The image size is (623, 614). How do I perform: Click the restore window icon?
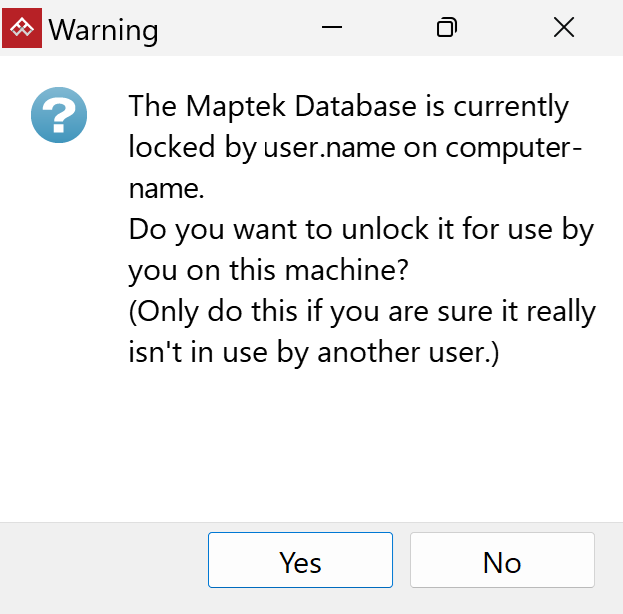pyautogui.click(x=447, y=27)
